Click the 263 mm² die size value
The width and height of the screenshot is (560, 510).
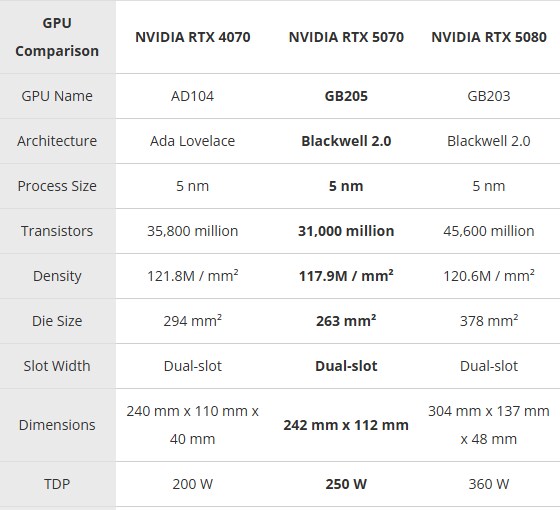click(x=346, y=320)
